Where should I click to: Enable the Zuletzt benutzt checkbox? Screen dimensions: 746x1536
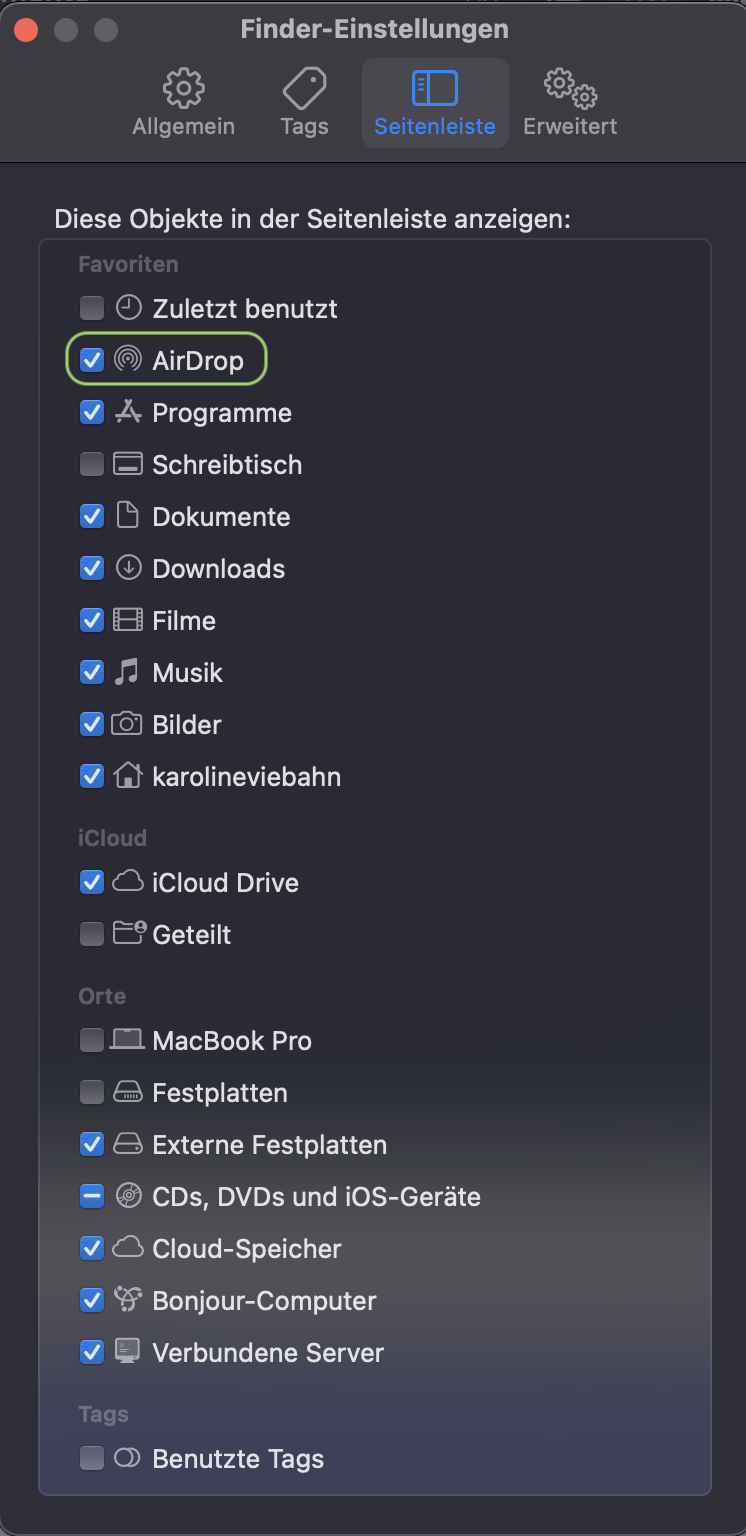pos(92,308)
